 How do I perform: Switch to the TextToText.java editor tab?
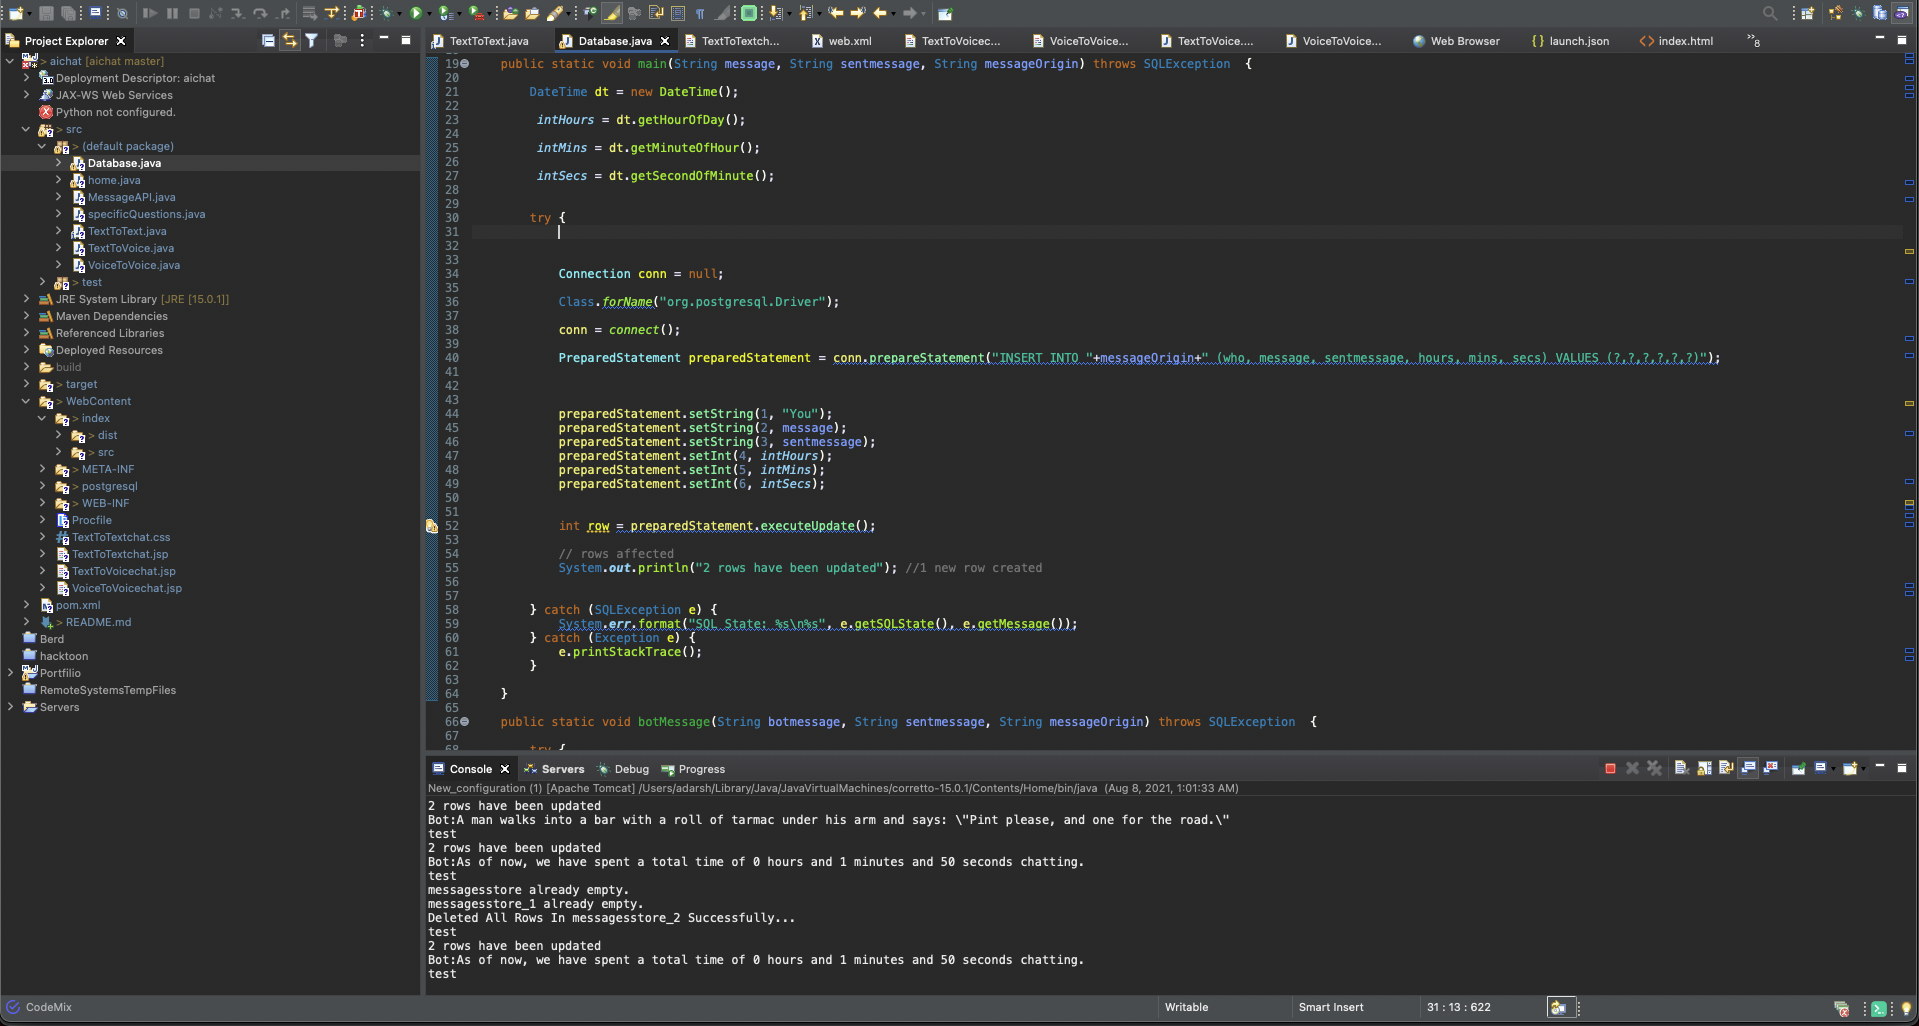pos(488,41)
